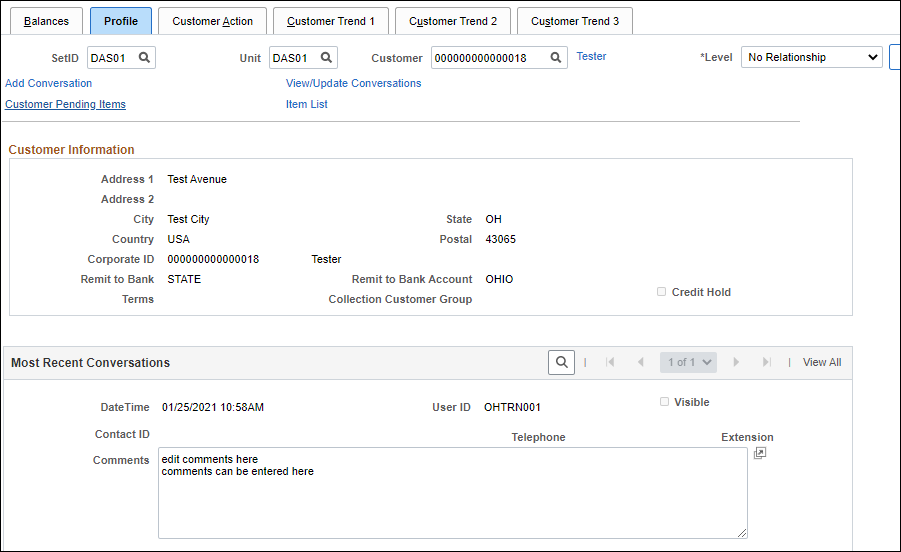Expand the Level dropdown showing No Relationship
The height and width of the screenshot is (552, 901).
point(811,58)
